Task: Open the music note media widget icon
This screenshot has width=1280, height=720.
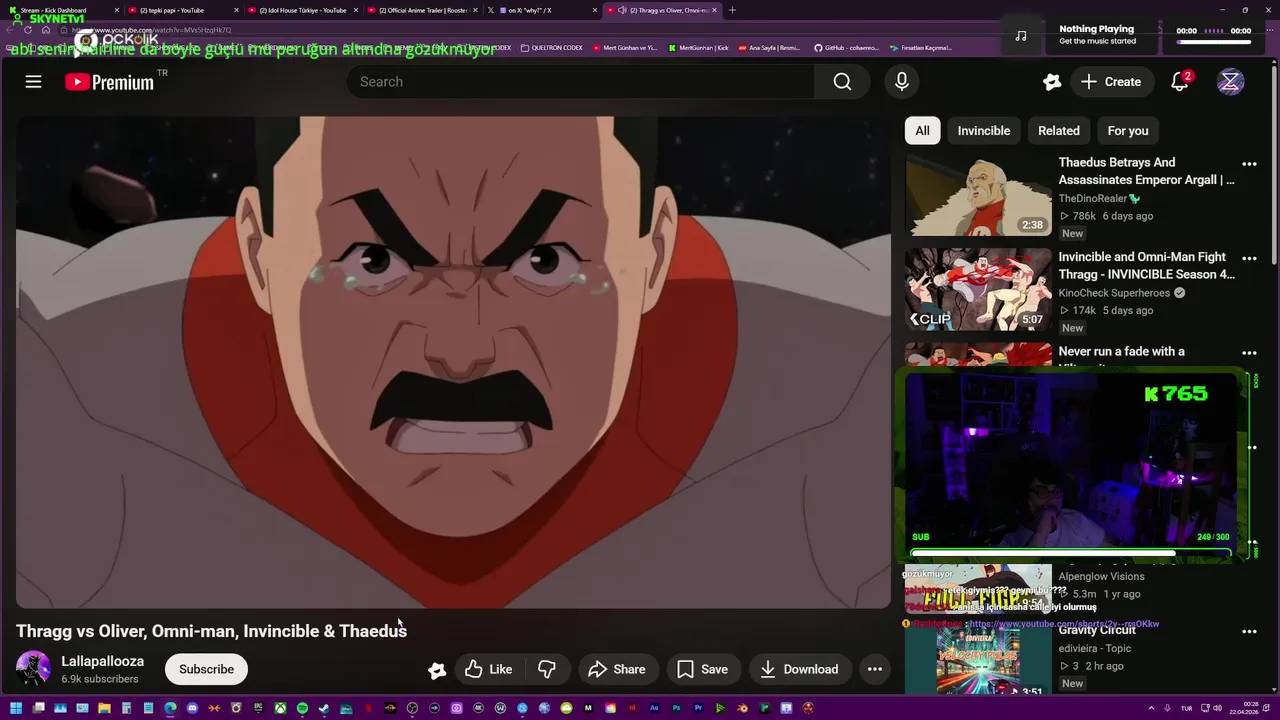Action: [x=1020, y=36]
